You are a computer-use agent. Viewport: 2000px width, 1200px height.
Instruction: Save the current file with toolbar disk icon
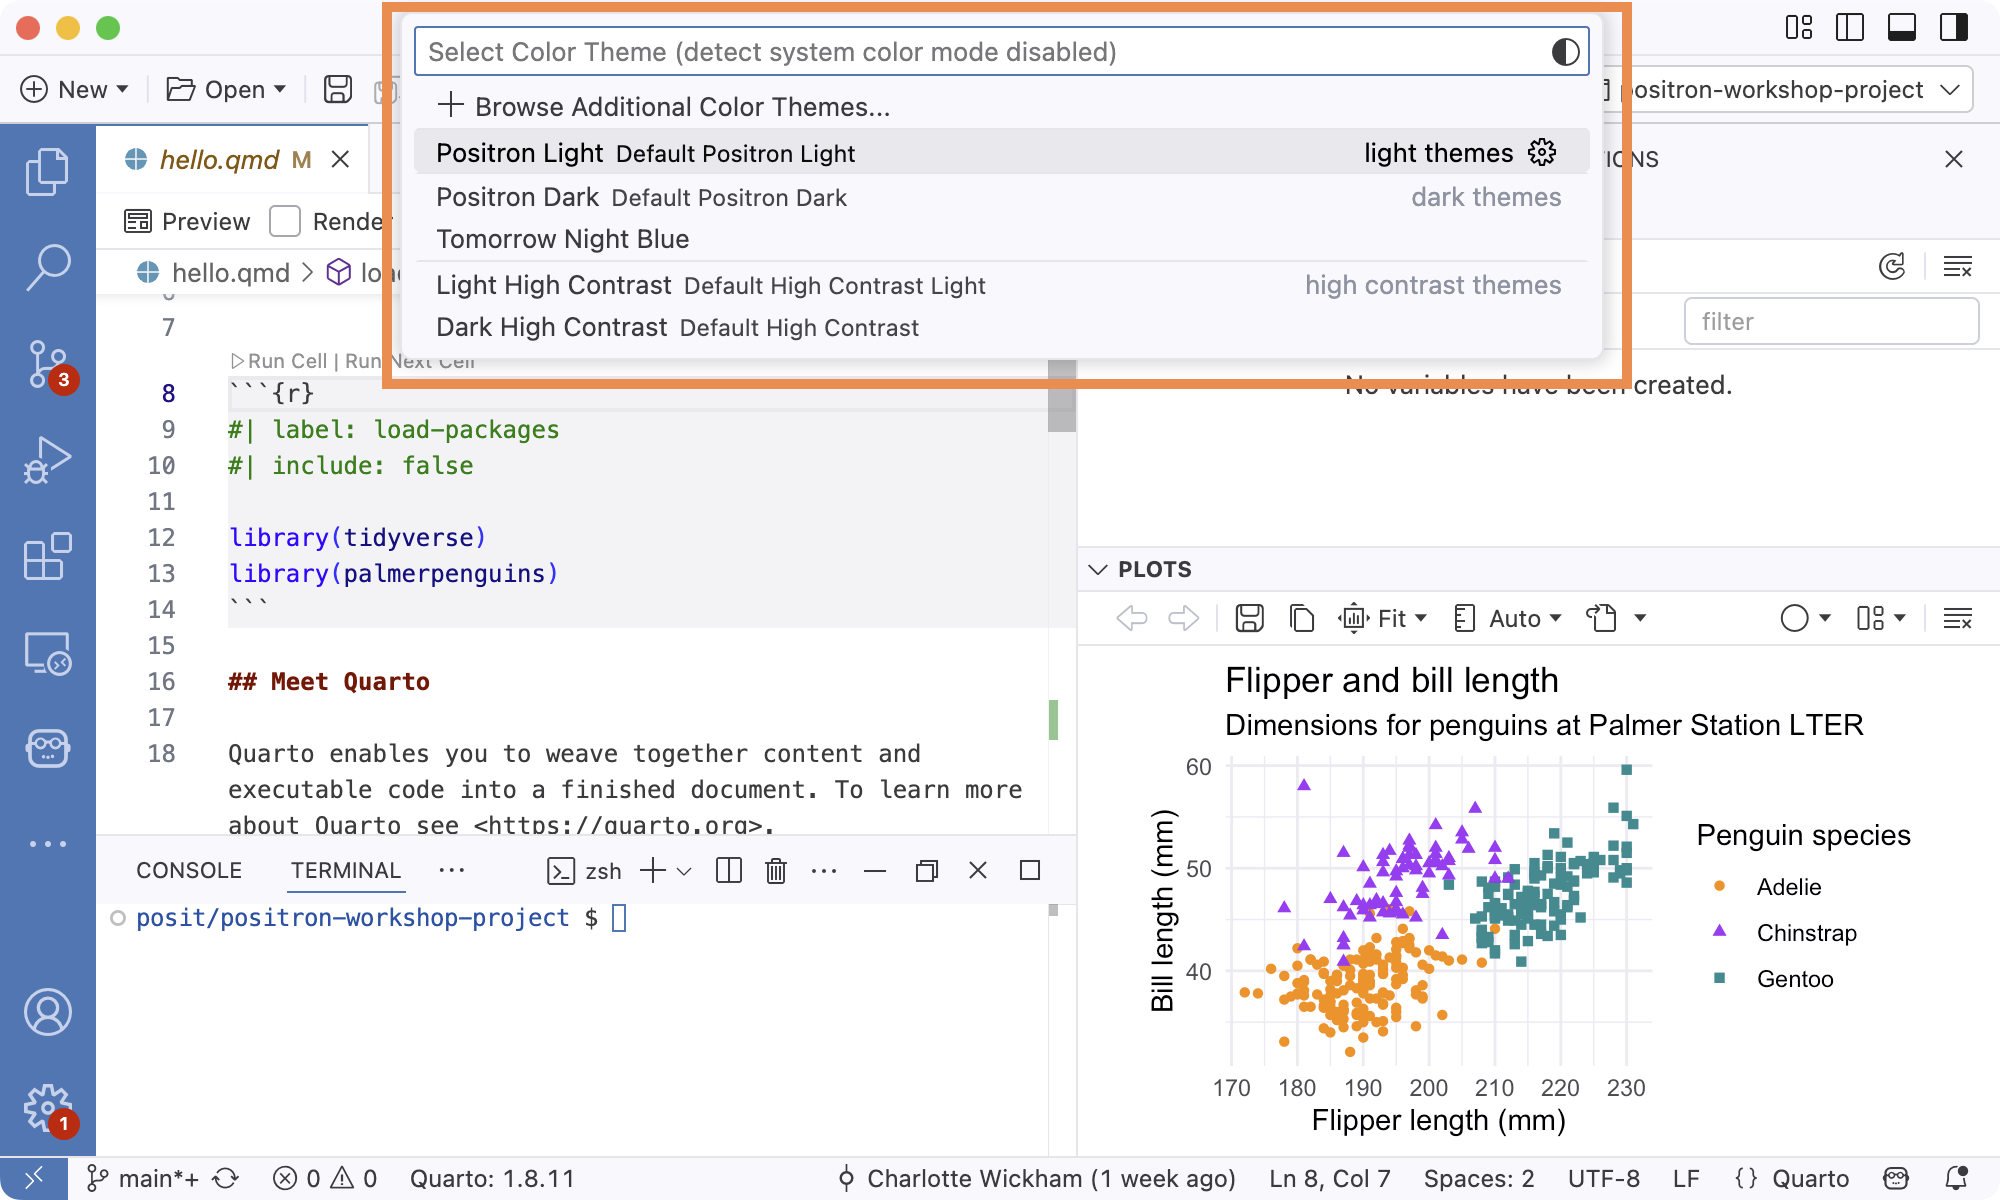click(x=338, y=89)
